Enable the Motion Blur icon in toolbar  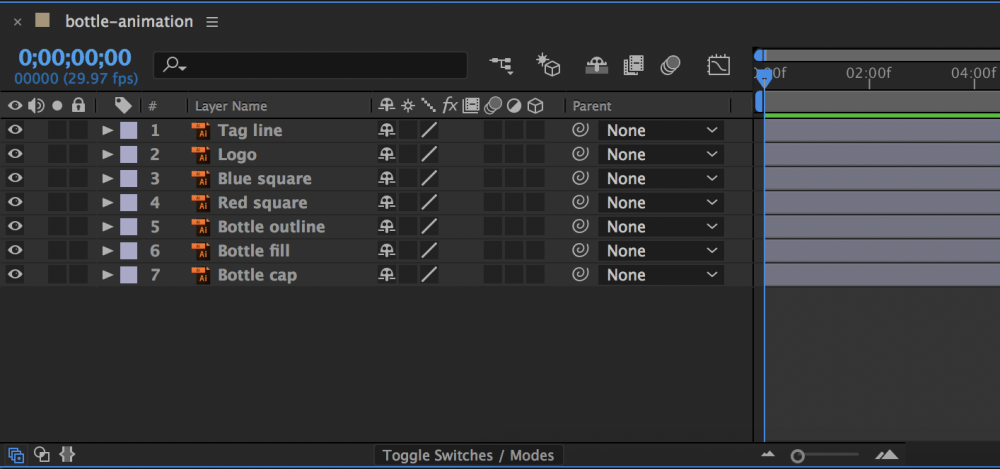pos(670,65)
